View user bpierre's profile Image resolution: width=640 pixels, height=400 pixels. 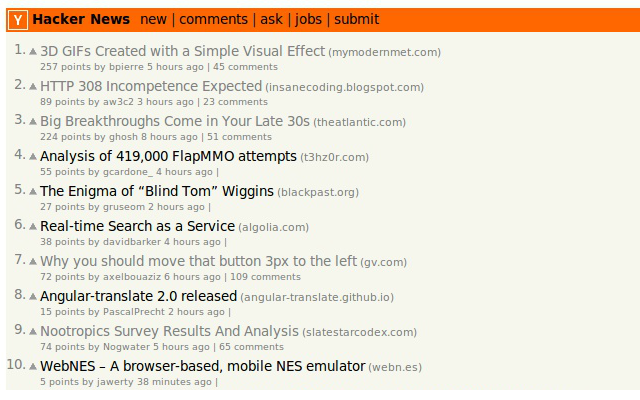(126, 67)
